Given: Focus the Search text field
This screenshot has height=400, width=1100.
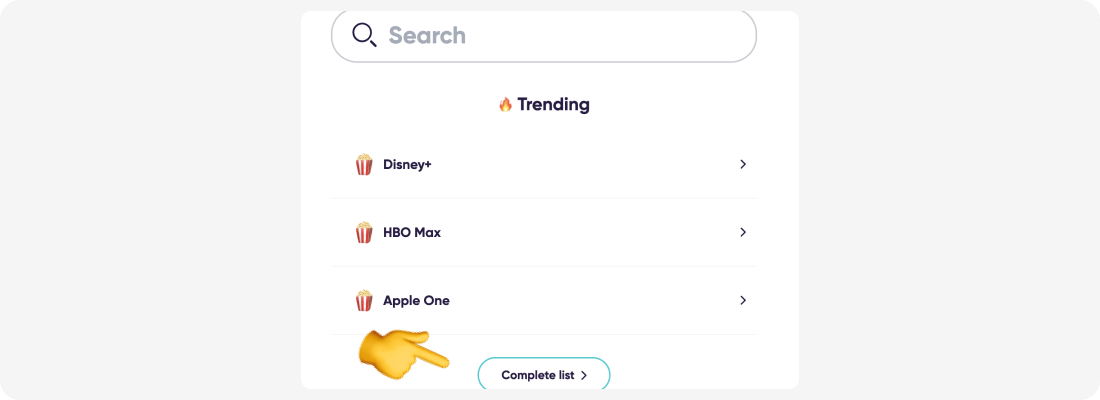Looking at the screenshot, I should (544, 35).
